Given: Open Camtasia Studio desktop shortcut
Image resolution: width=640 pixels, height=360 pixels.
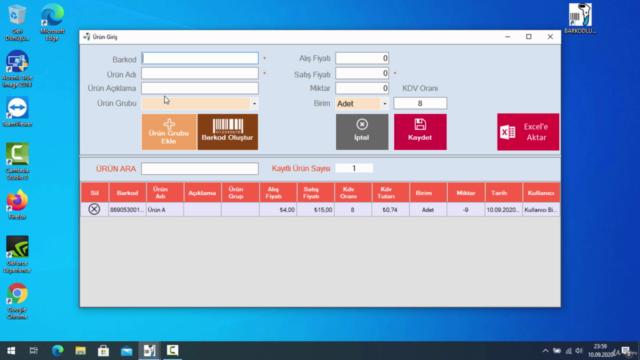Looking at the screenshot, I should [17, 161].
